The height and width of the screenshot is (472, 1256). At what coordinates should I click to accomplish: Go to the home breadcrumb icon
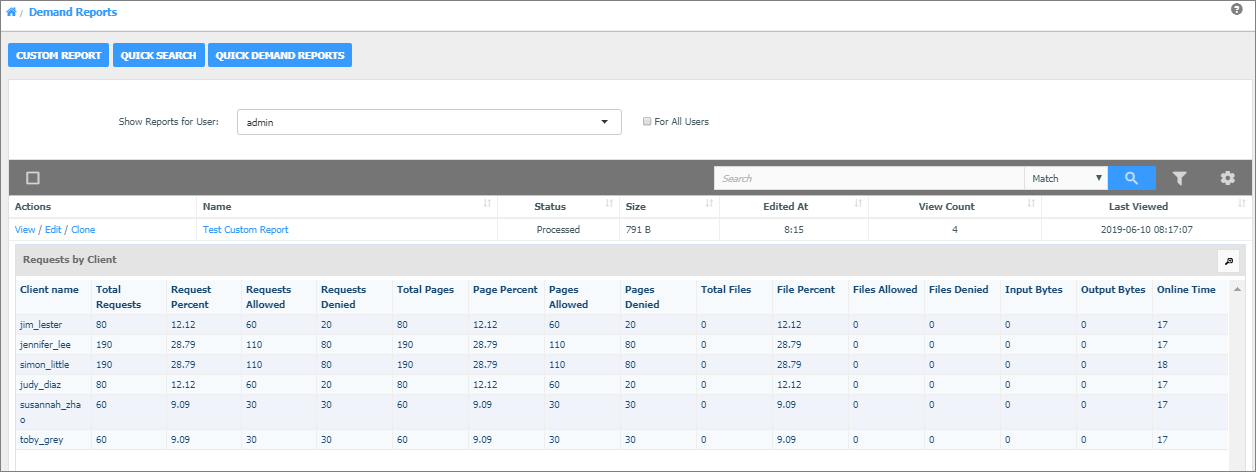click(x=11, y=13)
